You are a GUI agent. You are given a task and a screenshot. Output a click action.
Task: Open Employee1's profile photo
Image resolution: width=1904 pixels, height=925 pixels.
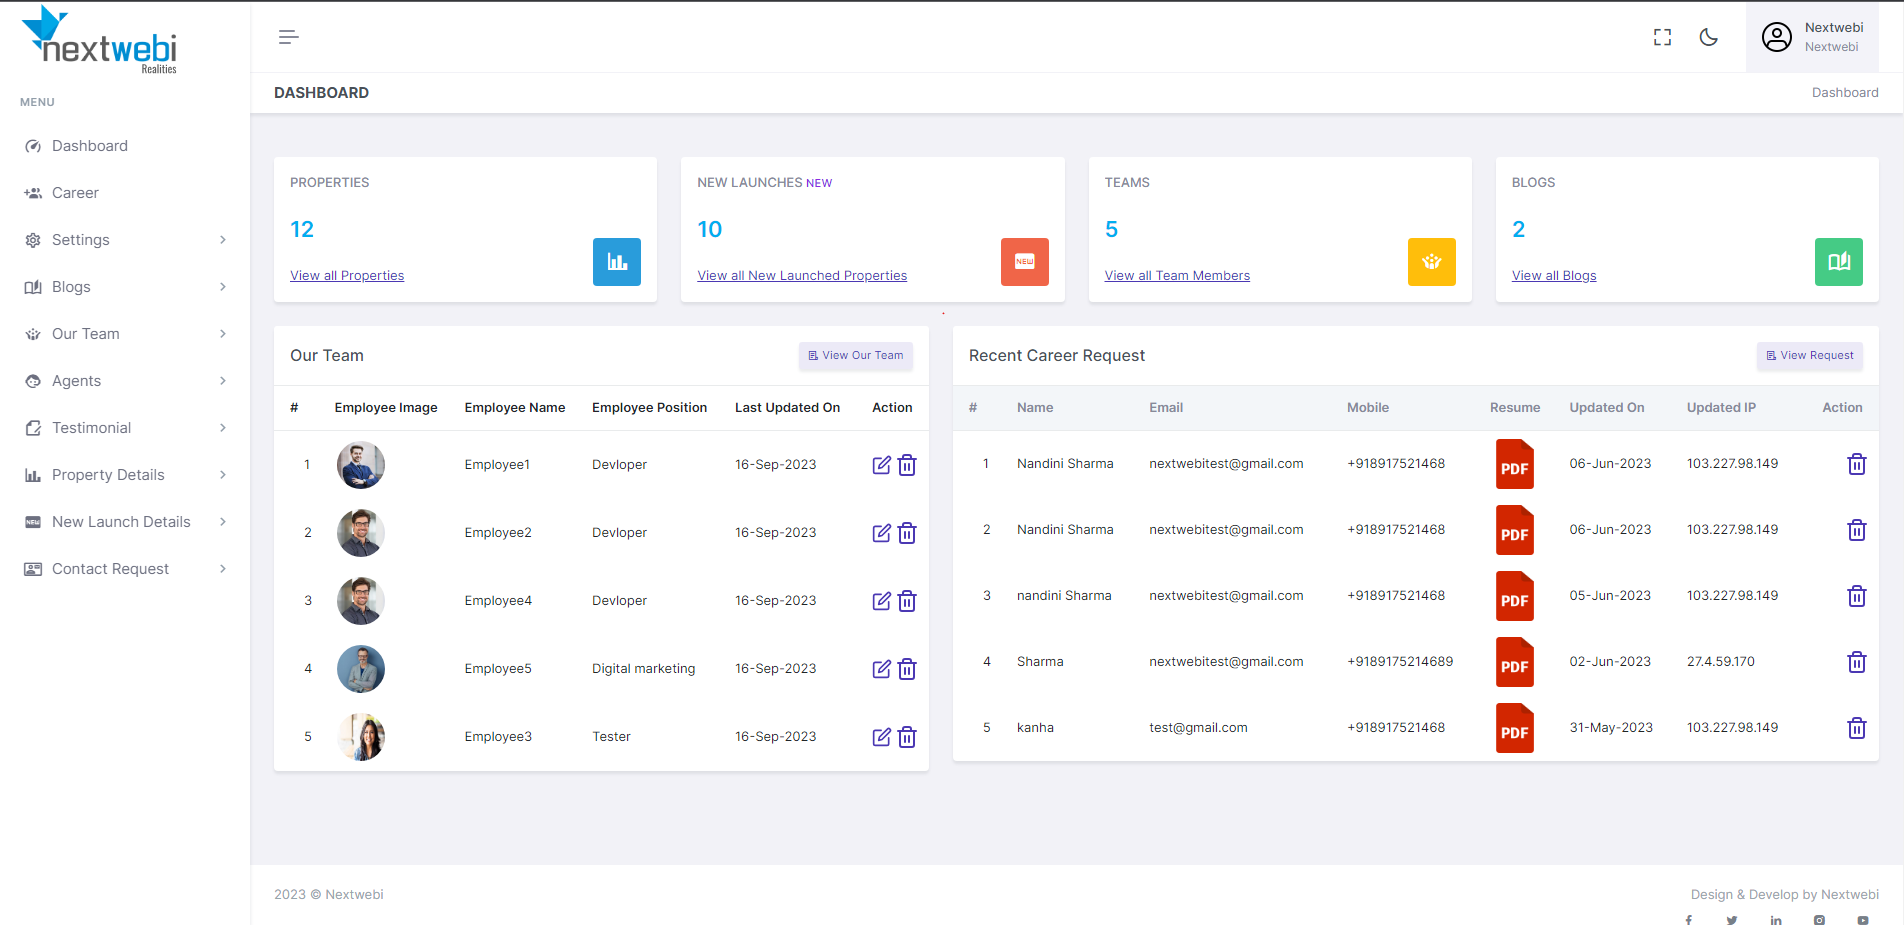(x=361, y=465)
